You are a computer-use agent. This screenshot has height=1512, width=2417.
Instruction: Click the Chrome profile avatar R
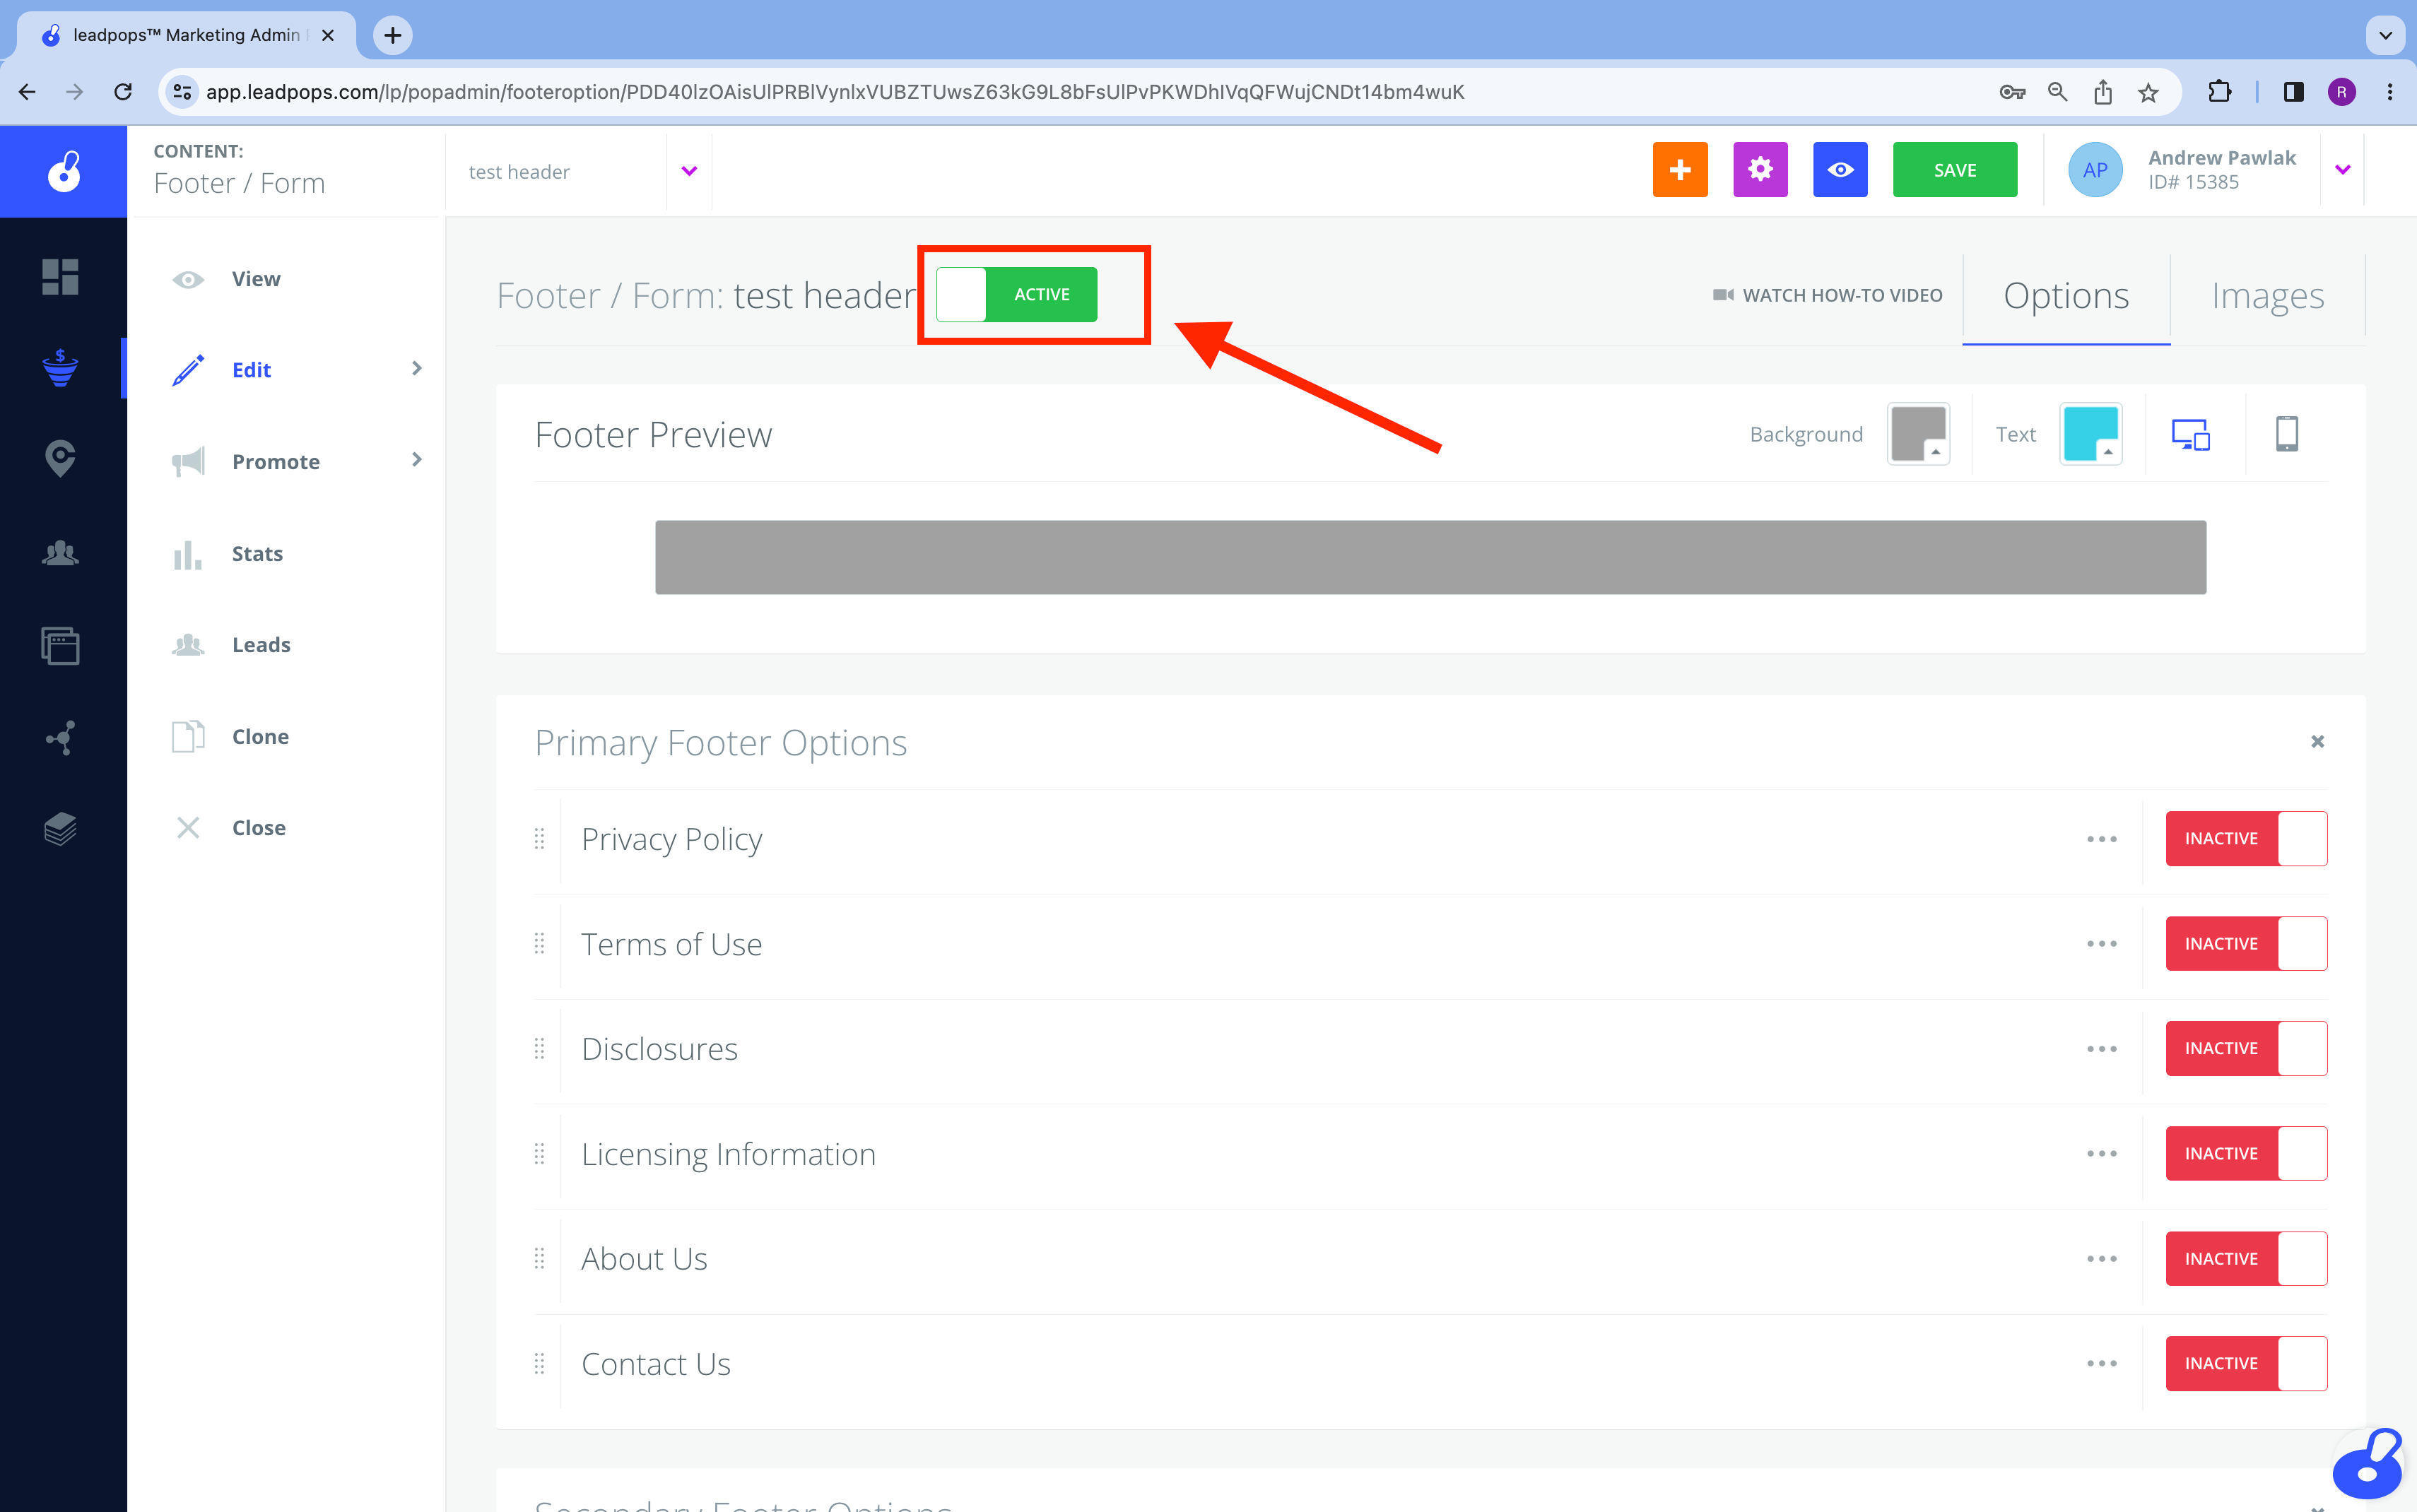tap(2341, 92)
